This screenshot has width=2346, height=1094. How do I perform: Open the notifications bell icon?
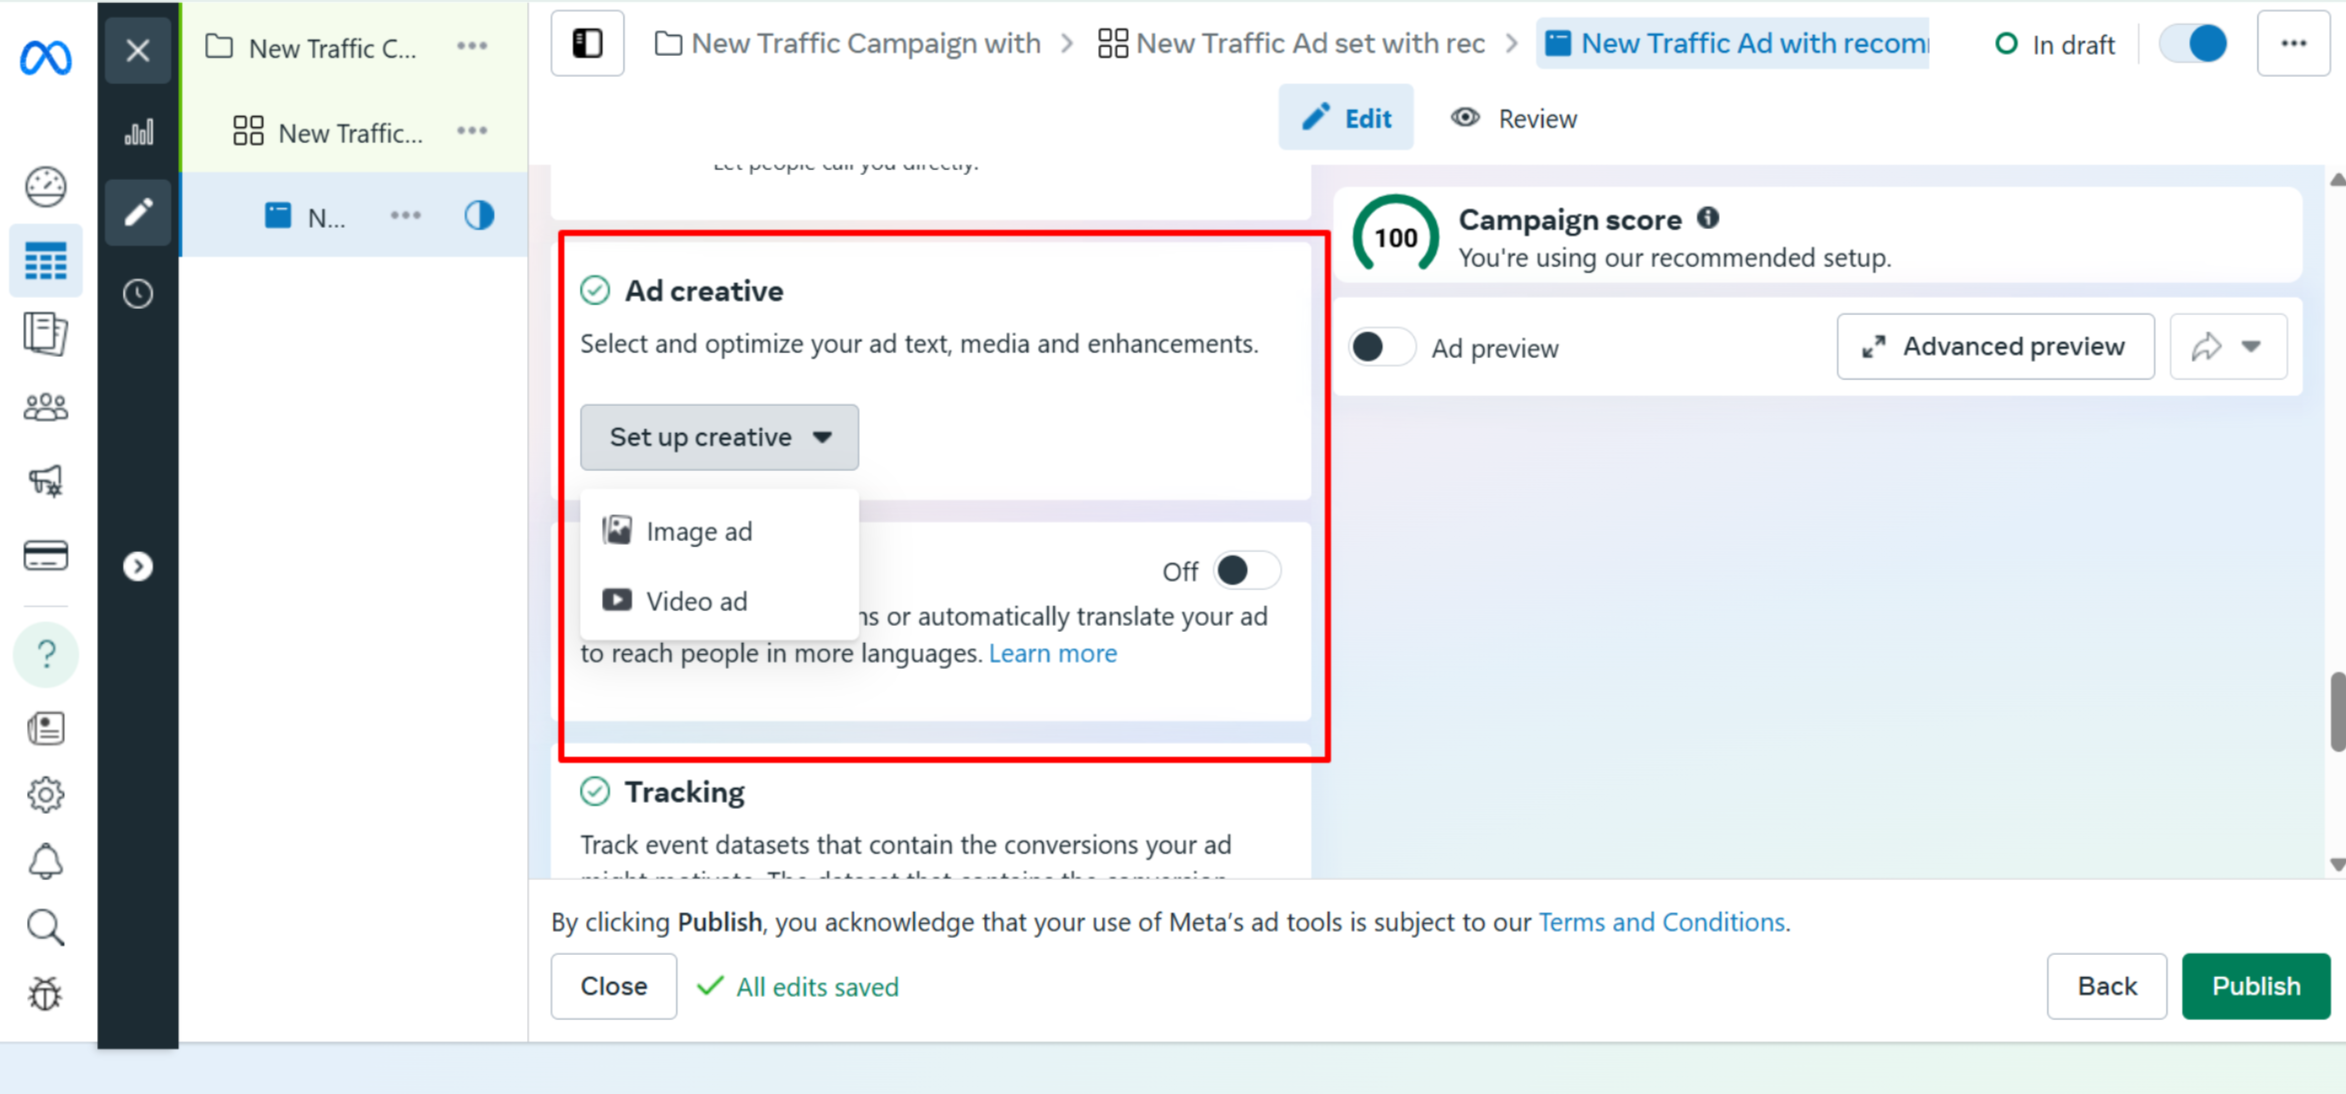tap(46, 862)
